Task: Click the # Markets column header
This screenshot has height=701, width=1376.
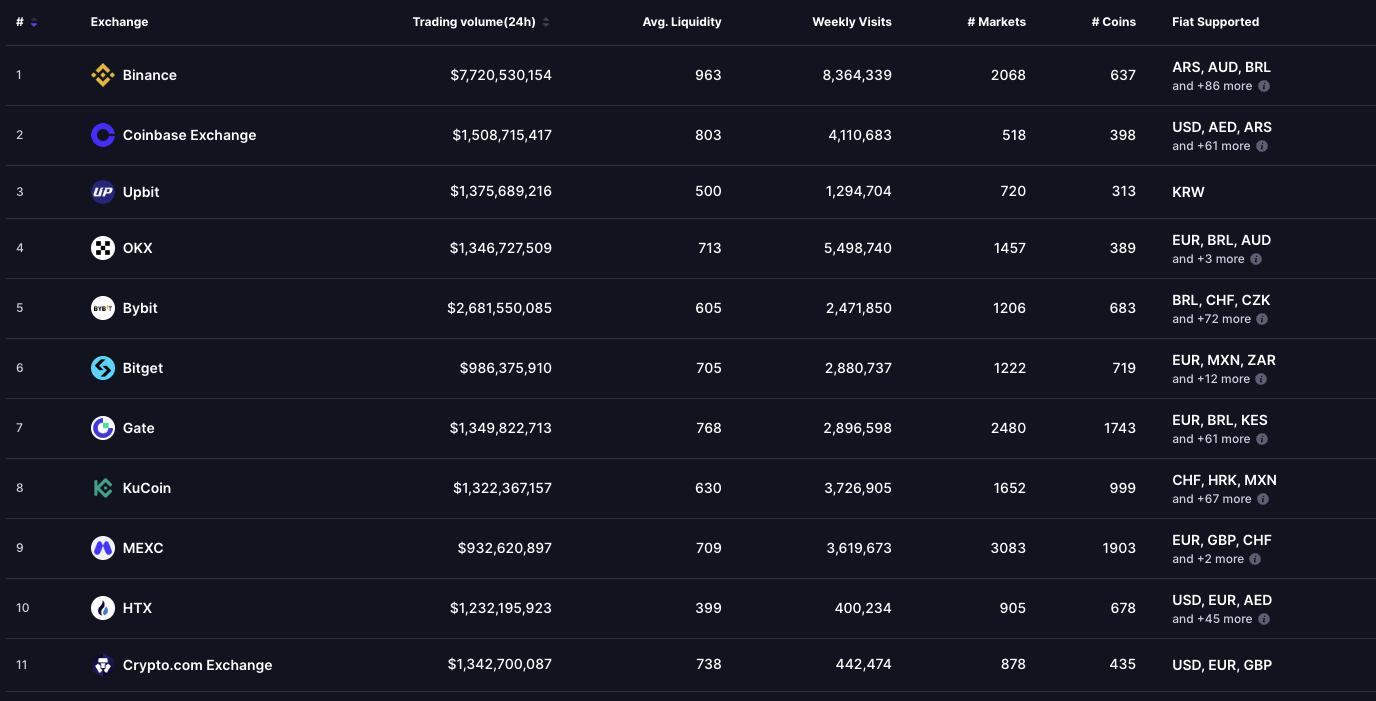Action: point(996,22)
